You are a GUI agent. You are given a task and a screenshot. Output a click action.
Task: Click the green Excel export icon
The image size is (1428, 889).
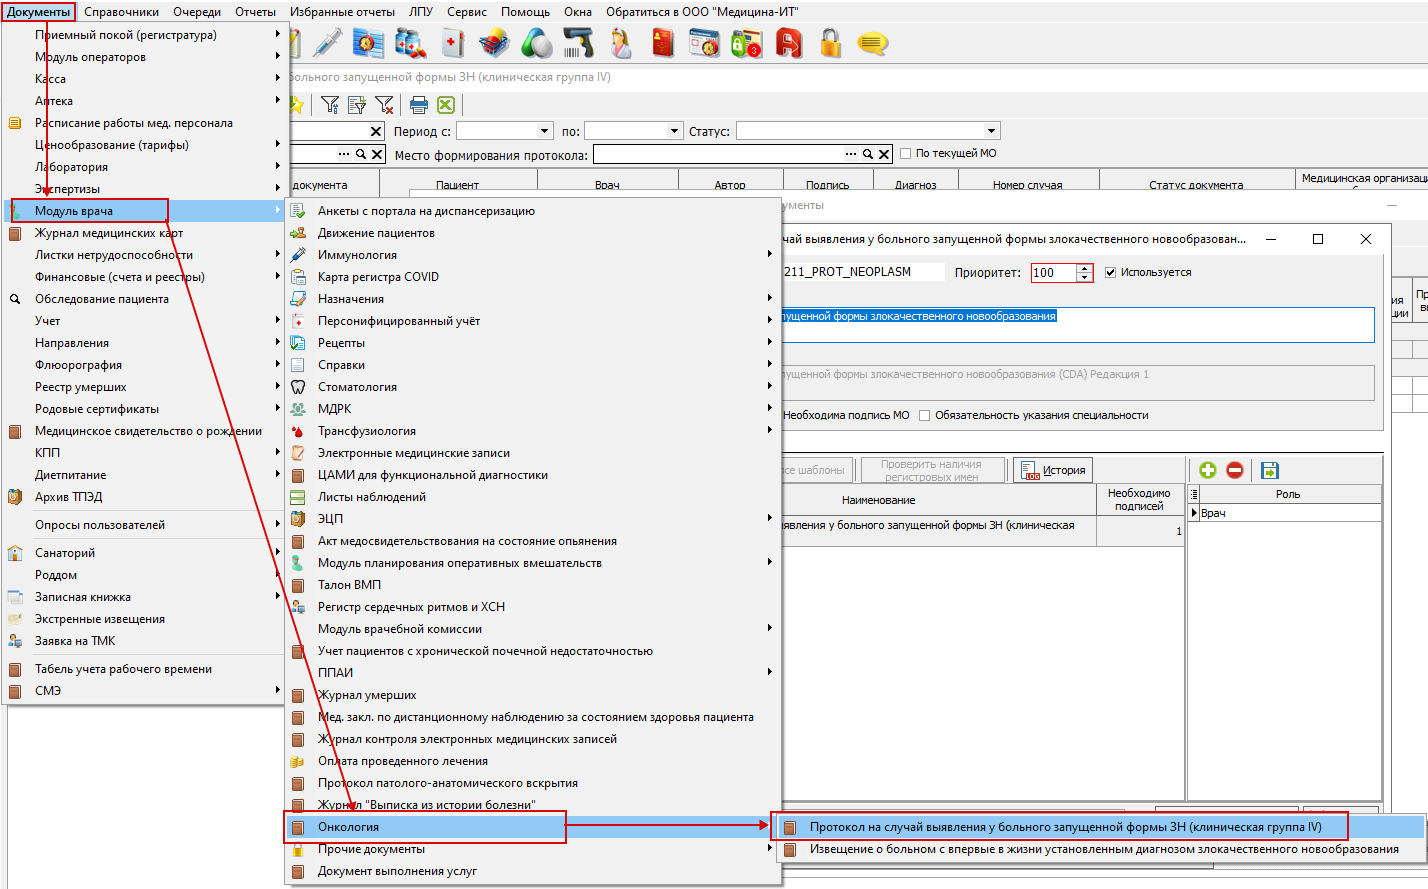pos(446,105)
